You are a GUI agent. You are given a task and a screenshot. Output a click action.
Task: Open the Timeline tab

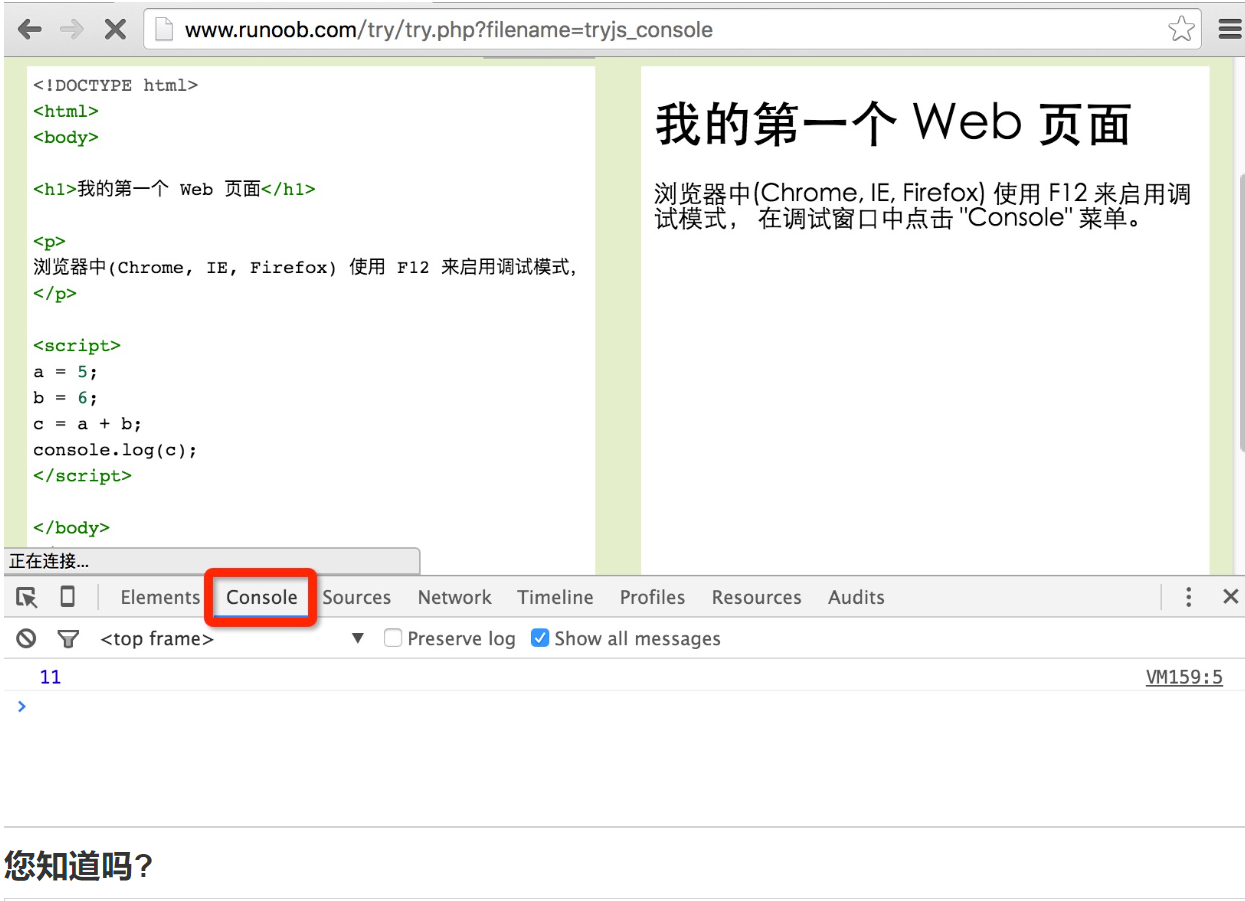pyautogui.click(x=555, y=597)
